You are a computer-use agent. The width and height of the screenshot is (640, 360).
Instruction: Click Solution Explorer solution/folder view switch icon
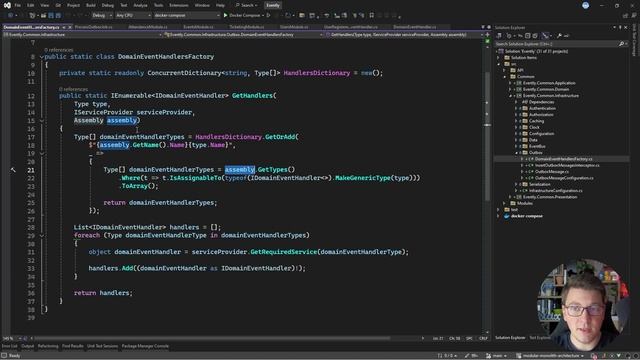click(x=499, y=36)
